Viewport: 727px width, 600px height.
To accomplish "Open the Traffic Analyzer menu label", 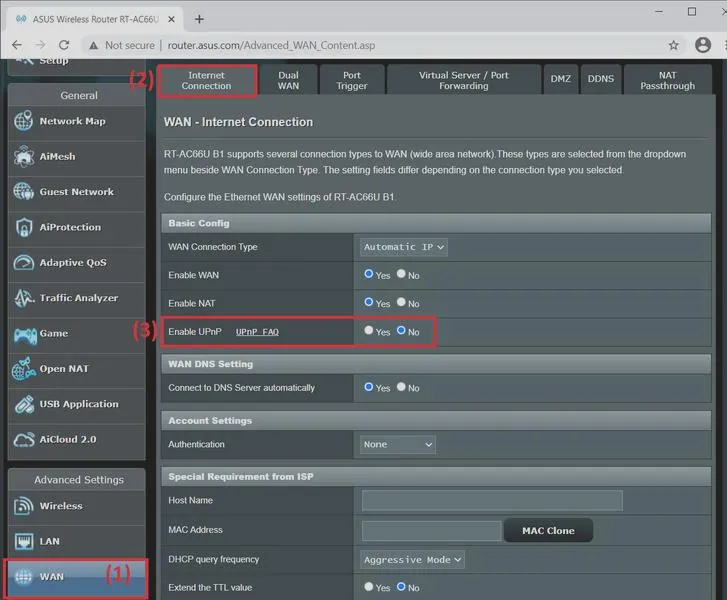I will pyautogui.click(x=79, y=298).
